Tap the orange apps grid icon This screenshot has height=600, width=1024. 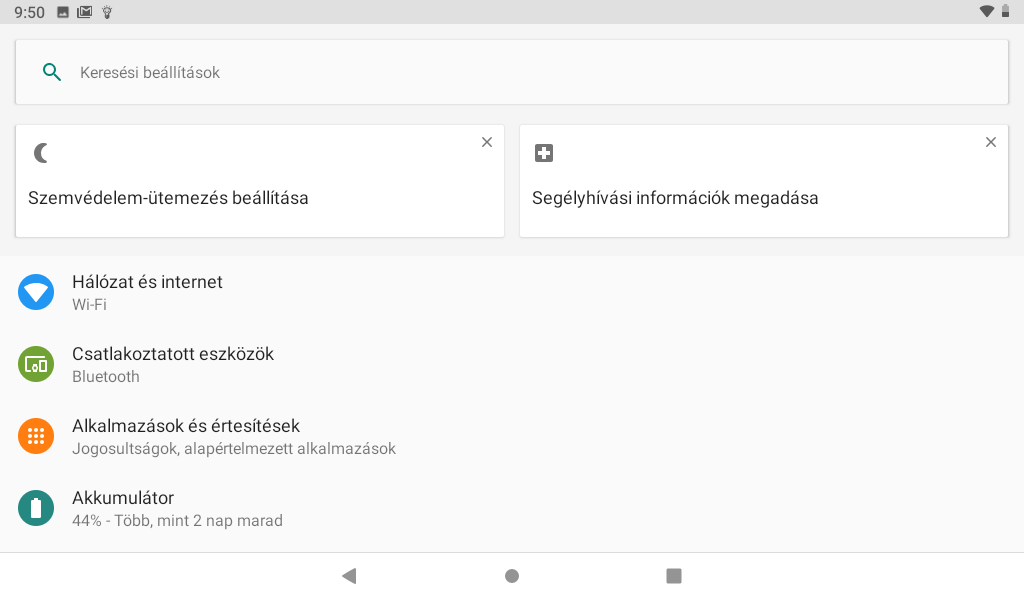point(36,436)
